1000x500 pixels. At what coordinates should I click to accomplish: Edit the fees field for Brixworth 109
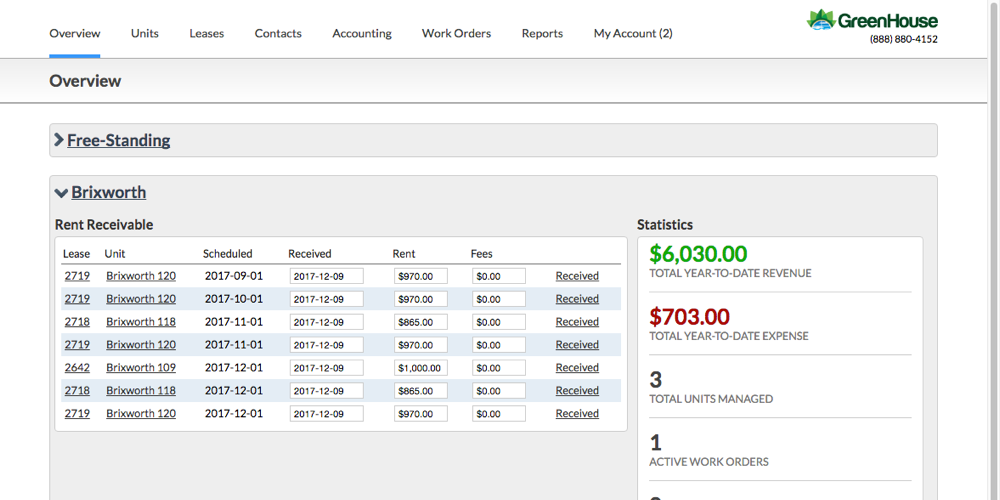(x=498, y=368)
